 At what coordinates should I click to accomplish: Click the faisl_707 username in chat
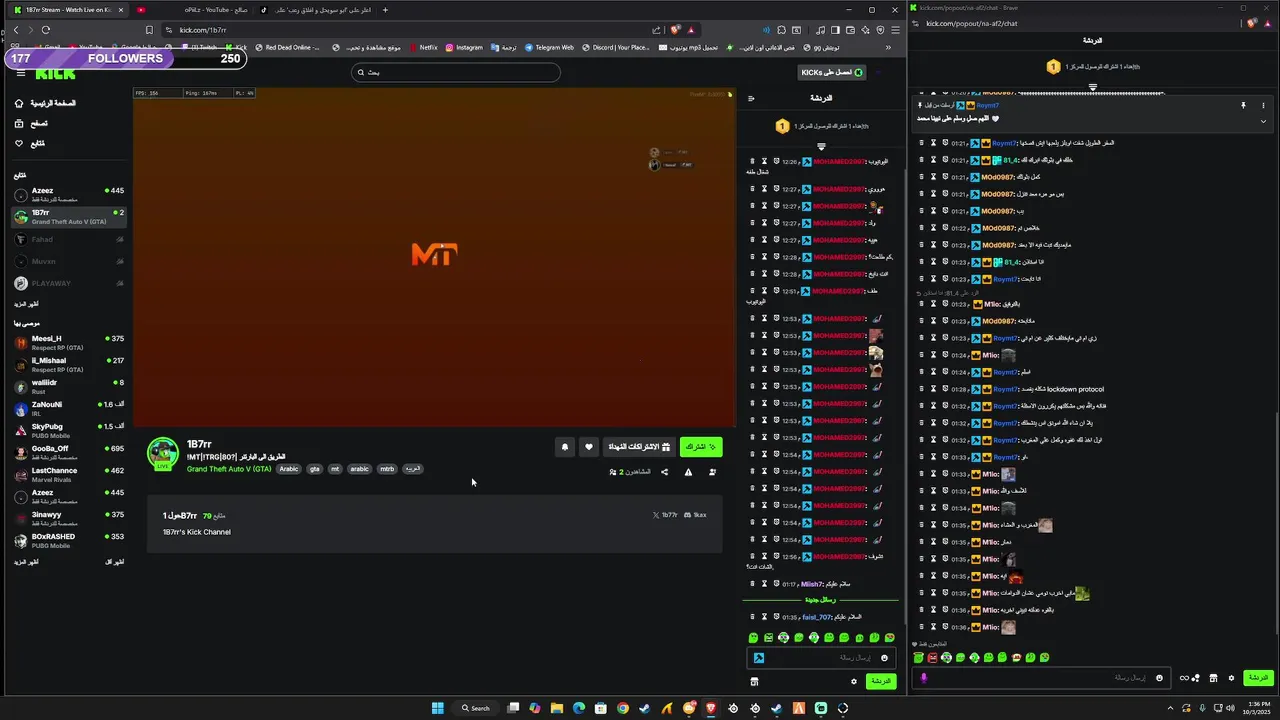click(x=816, y=617)
